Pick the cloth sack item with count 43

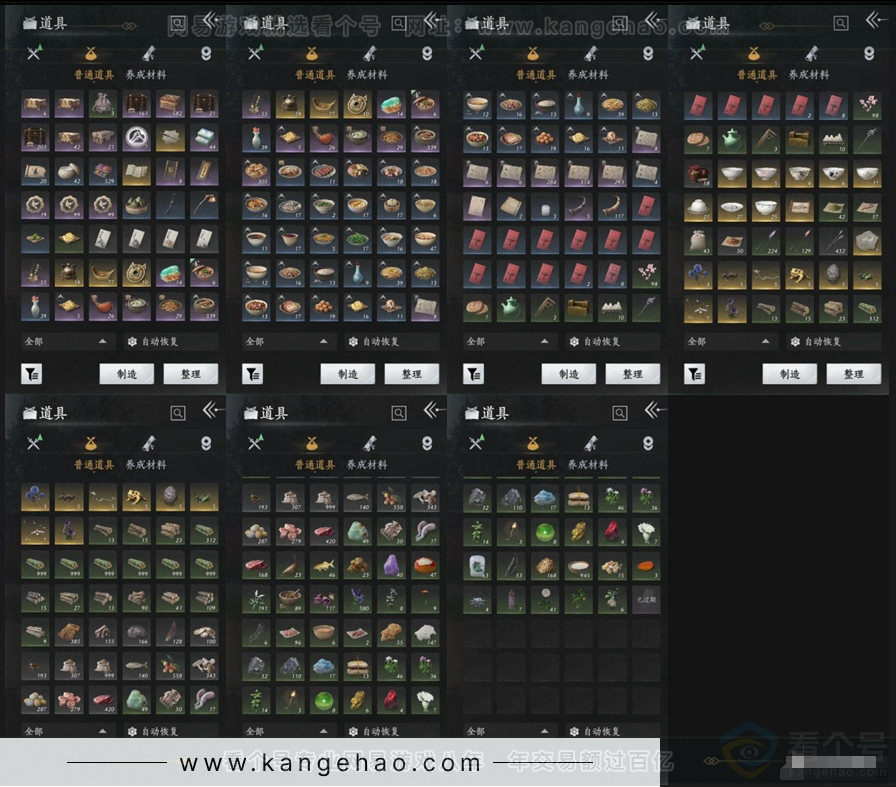point(698,239)
